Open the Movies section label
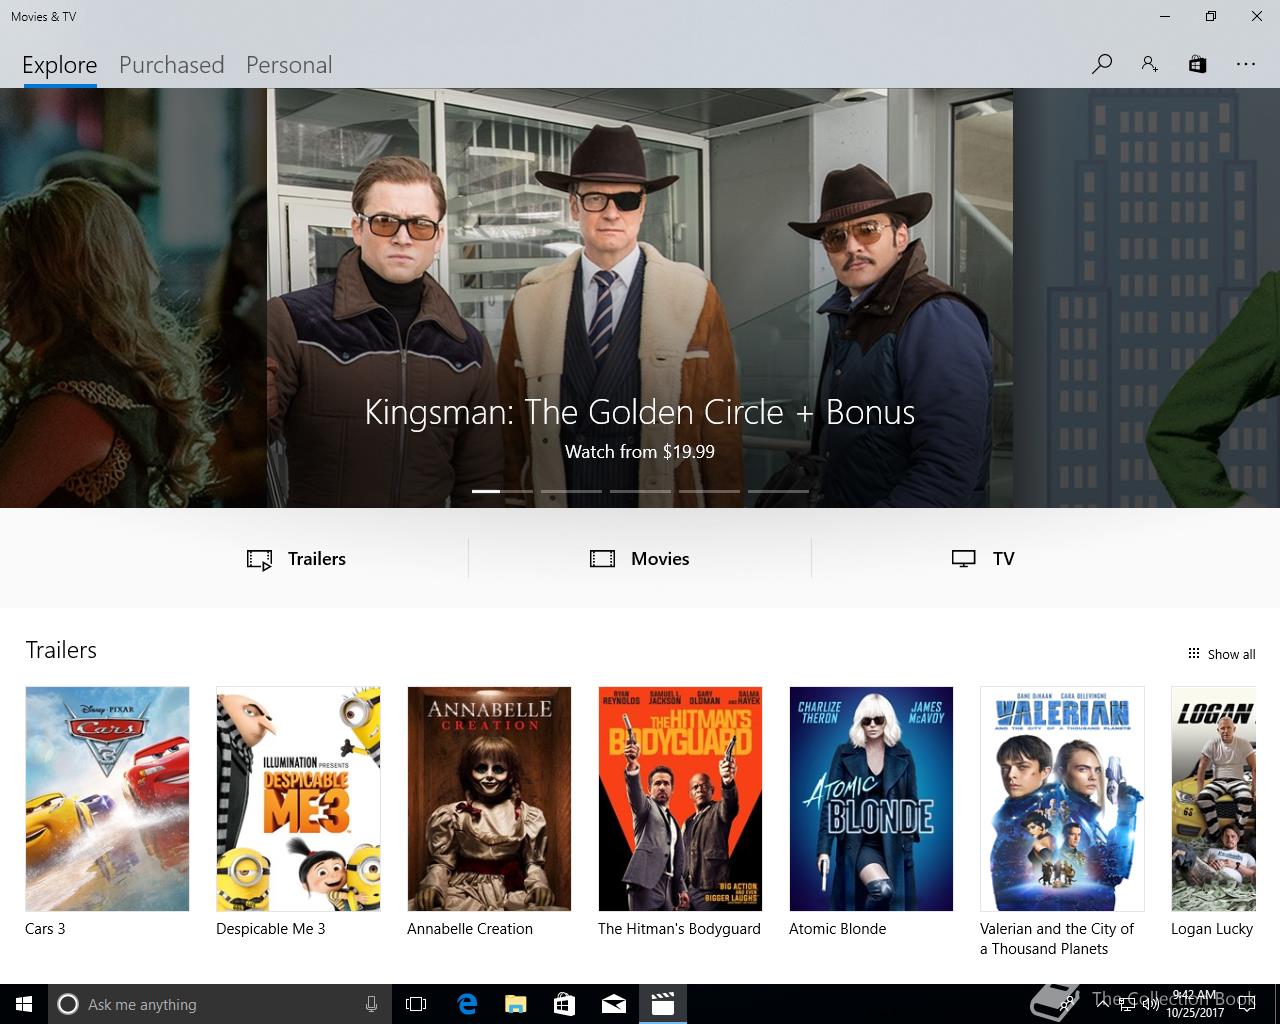Screen dimensions: 1280x1024 [660, 559]
